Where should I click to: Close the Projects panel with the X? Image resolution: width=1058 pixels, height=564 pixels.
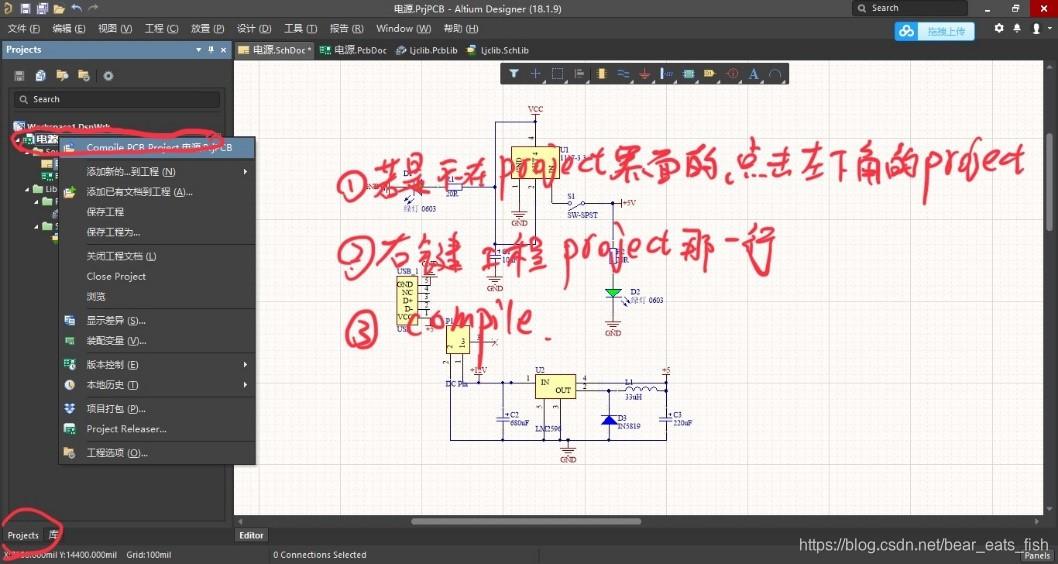tap(224, 50)
